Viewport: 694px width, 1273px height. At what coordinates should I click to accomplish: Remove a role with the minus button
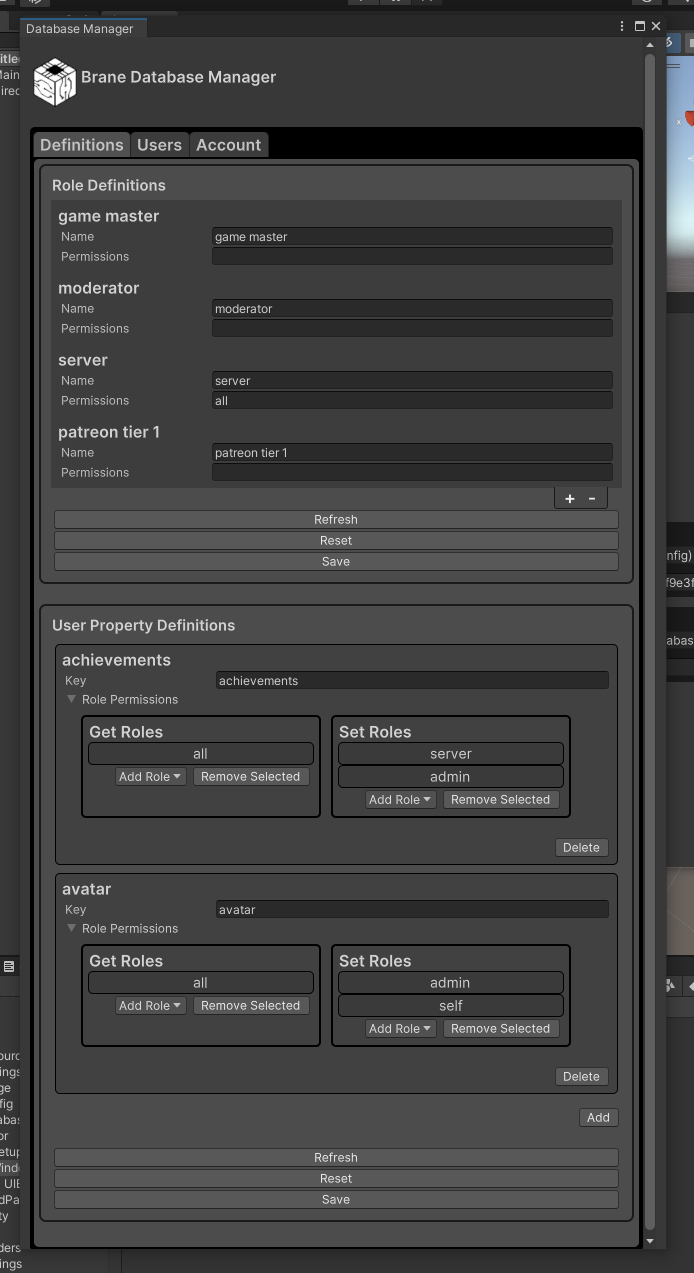(x=592, y=498)
